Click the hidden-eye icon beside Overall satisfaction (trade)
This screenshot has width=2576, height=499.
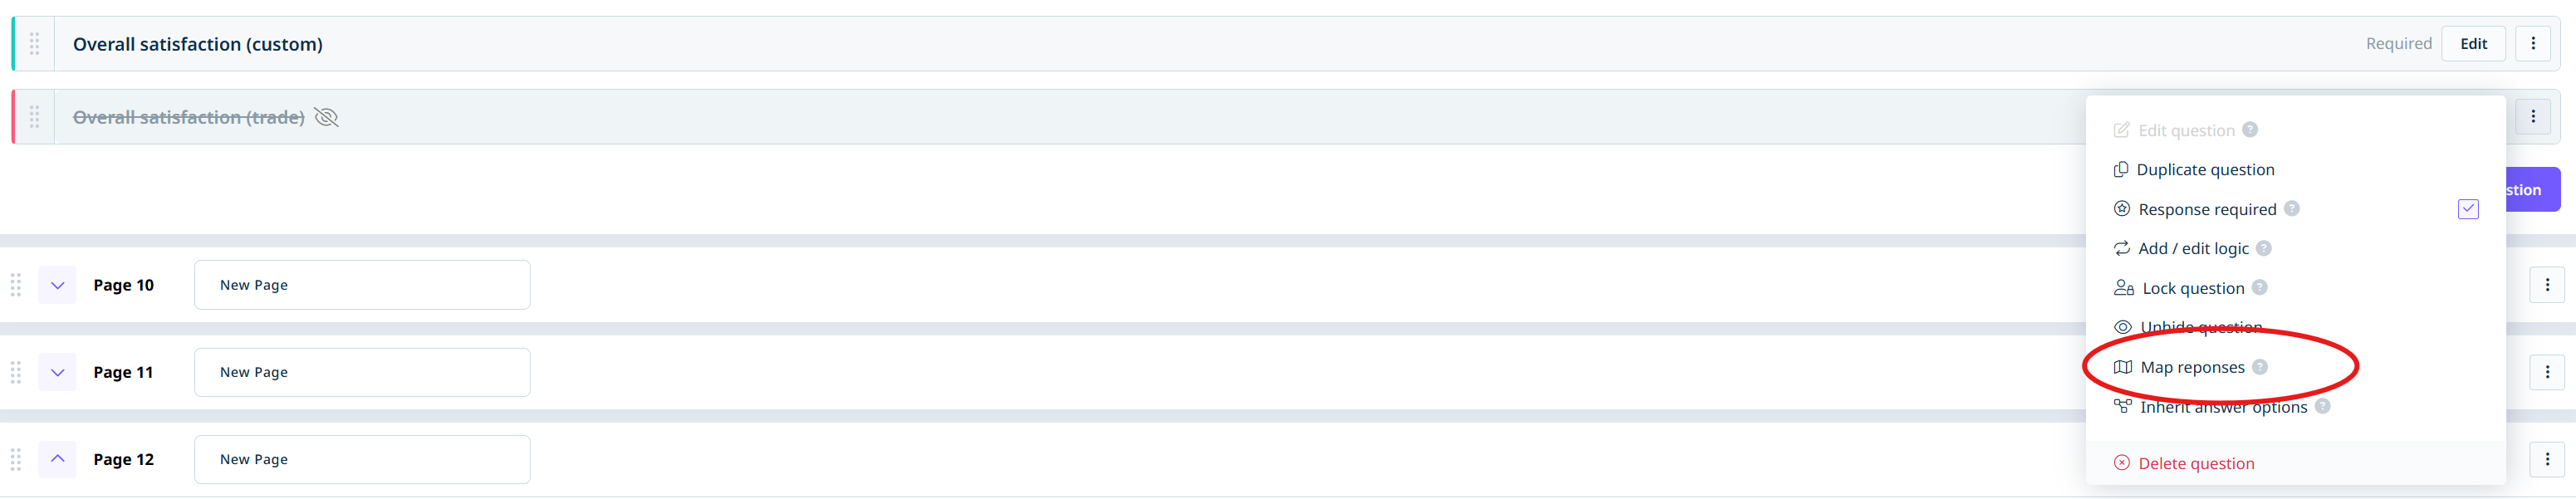[326, 117]
